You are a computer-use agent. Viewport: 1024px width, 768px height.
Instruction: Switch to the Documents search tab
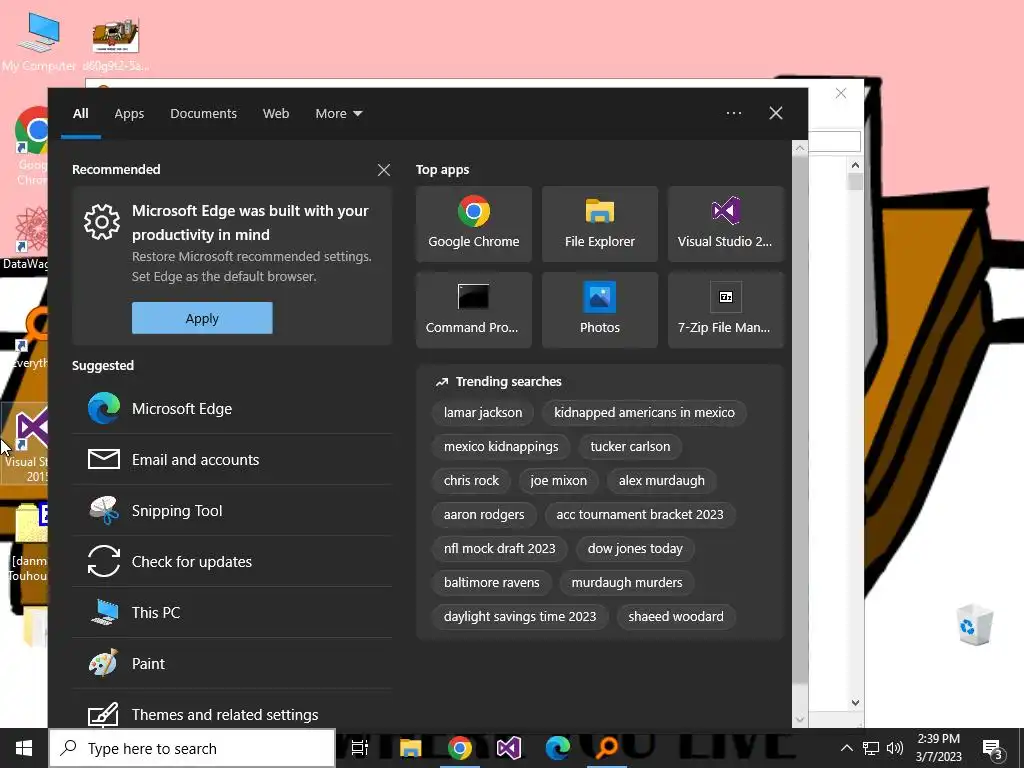coord(203,114)
